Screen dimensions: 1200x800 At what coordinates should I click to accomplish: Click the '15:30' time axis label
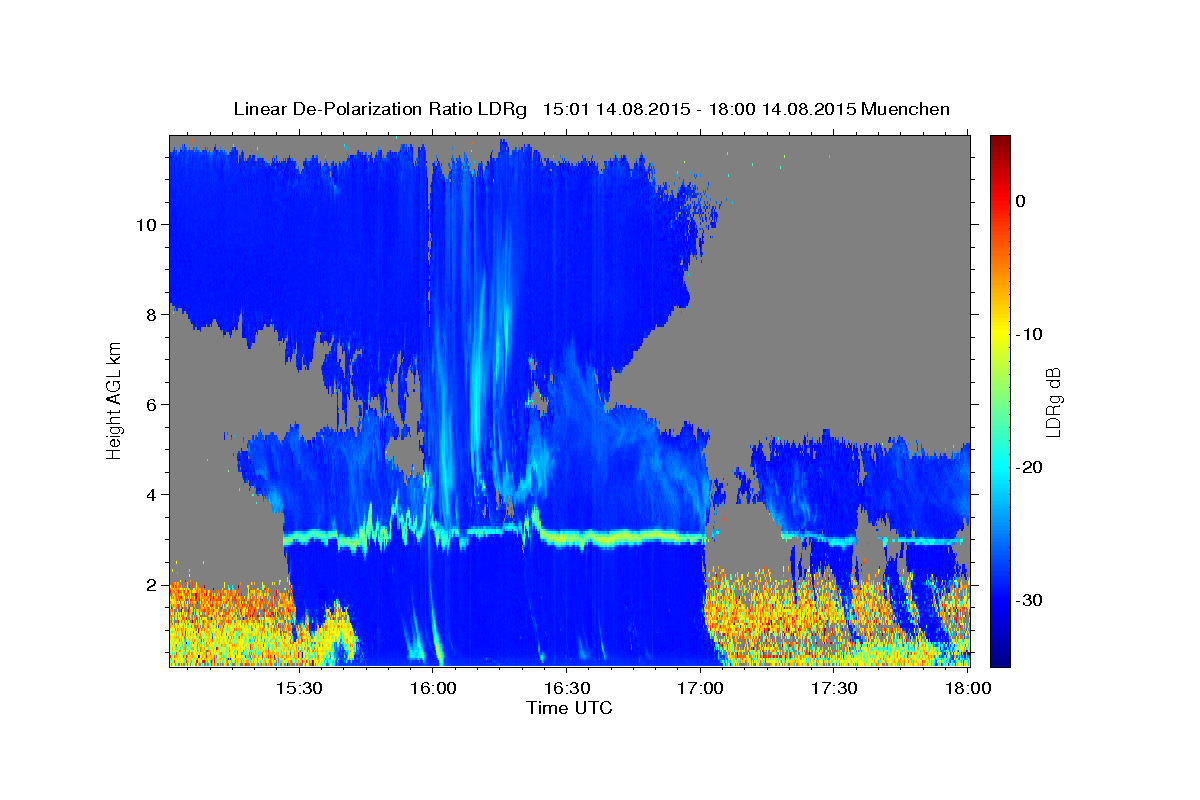pyautogui.click(x=299, y=689)
